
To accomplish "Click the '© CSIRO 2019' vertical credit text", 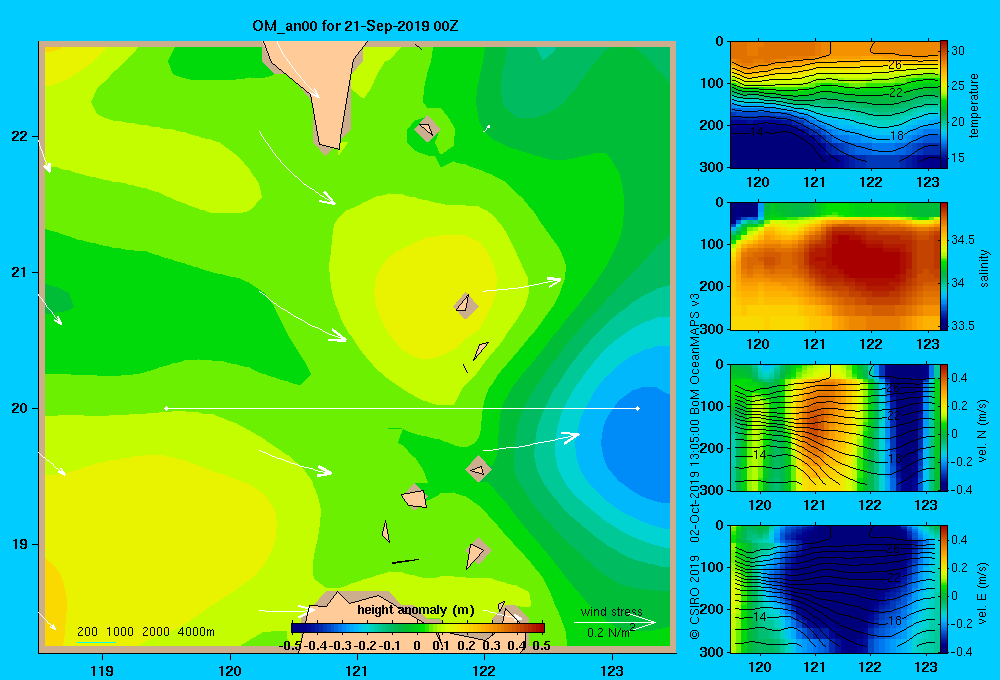I will pyautogui.click(x=695, y=597).
